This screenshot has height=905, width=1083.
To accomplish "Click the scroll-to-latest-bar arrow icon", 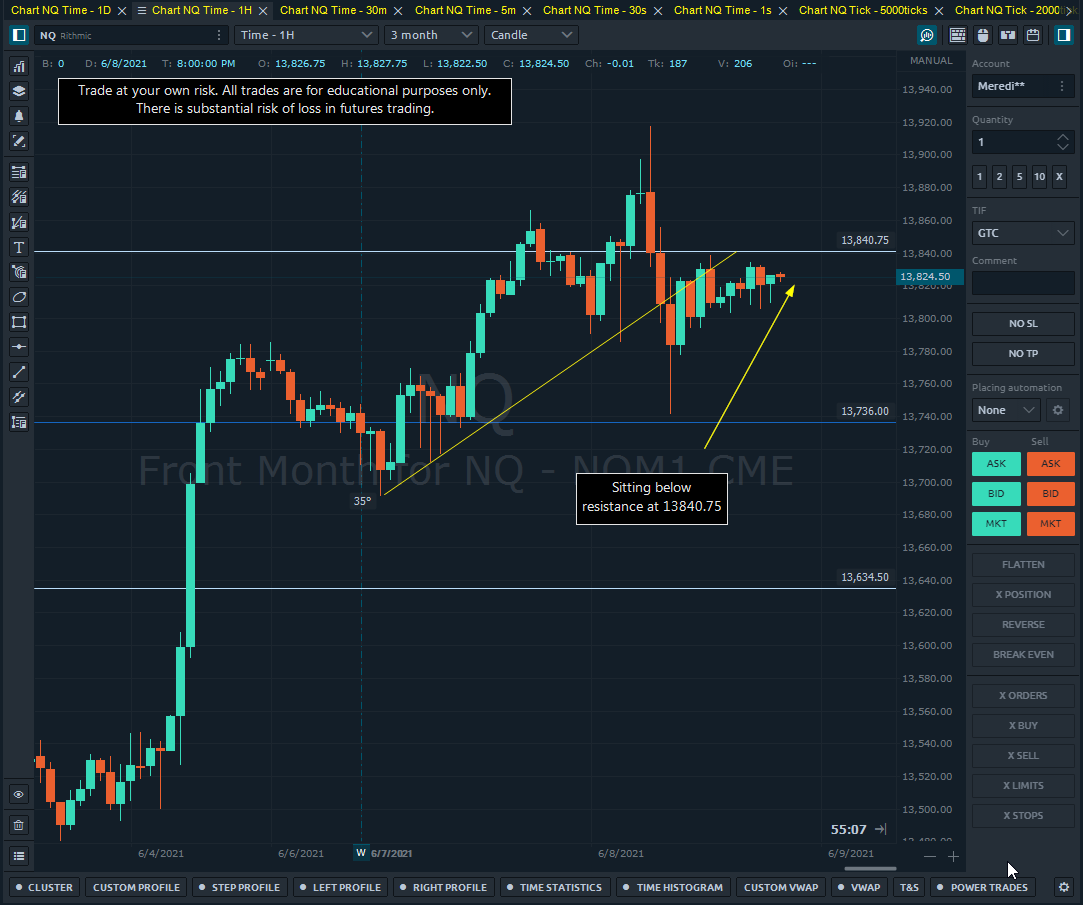I will point(881,829).
